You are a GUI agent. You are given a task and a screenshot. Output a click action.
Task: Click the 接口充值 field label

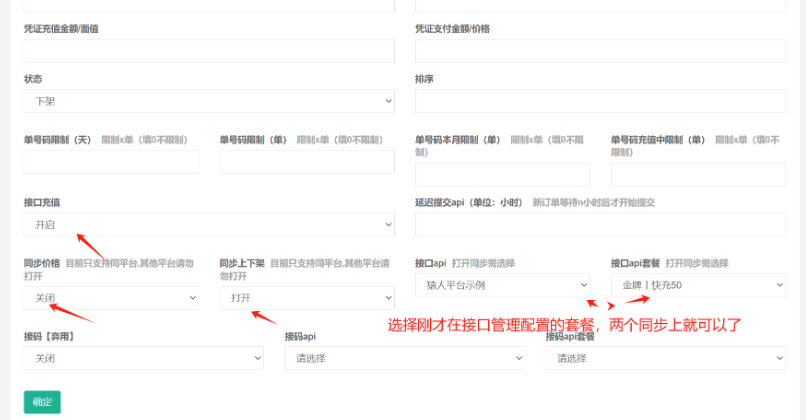point(42,202)
